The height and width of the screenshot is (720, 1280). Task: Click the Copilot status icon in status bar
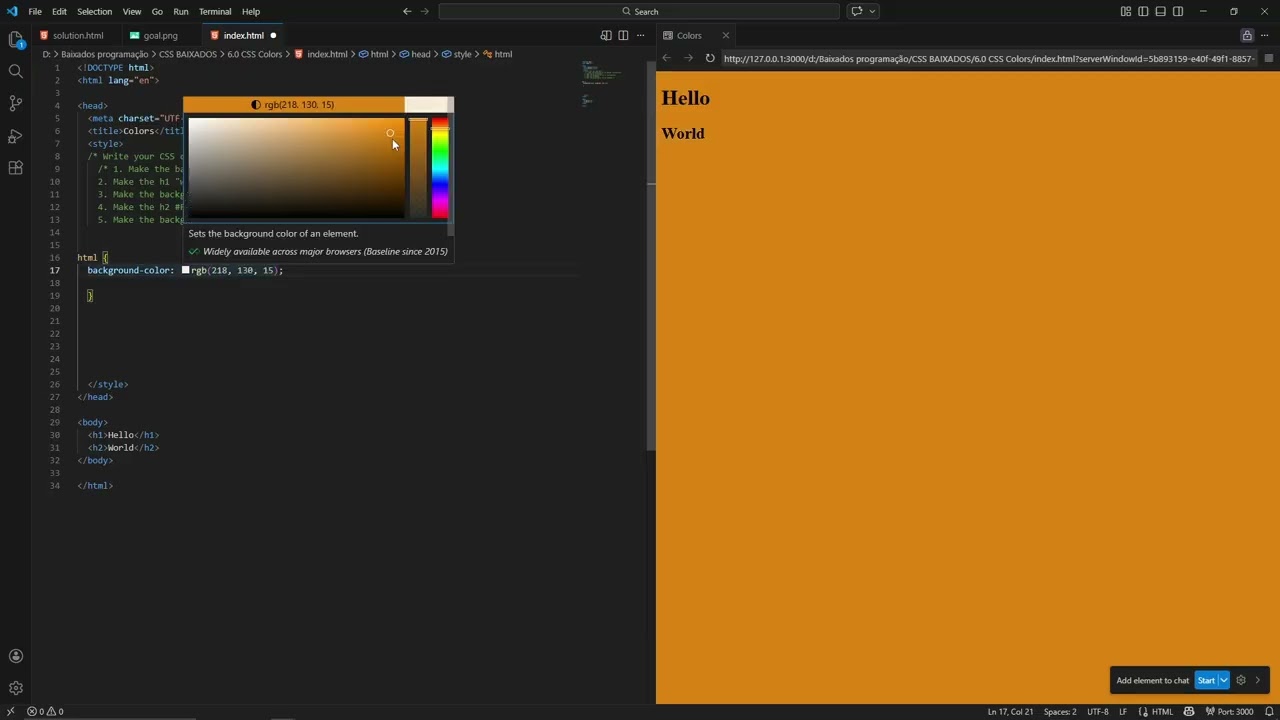1189,712
